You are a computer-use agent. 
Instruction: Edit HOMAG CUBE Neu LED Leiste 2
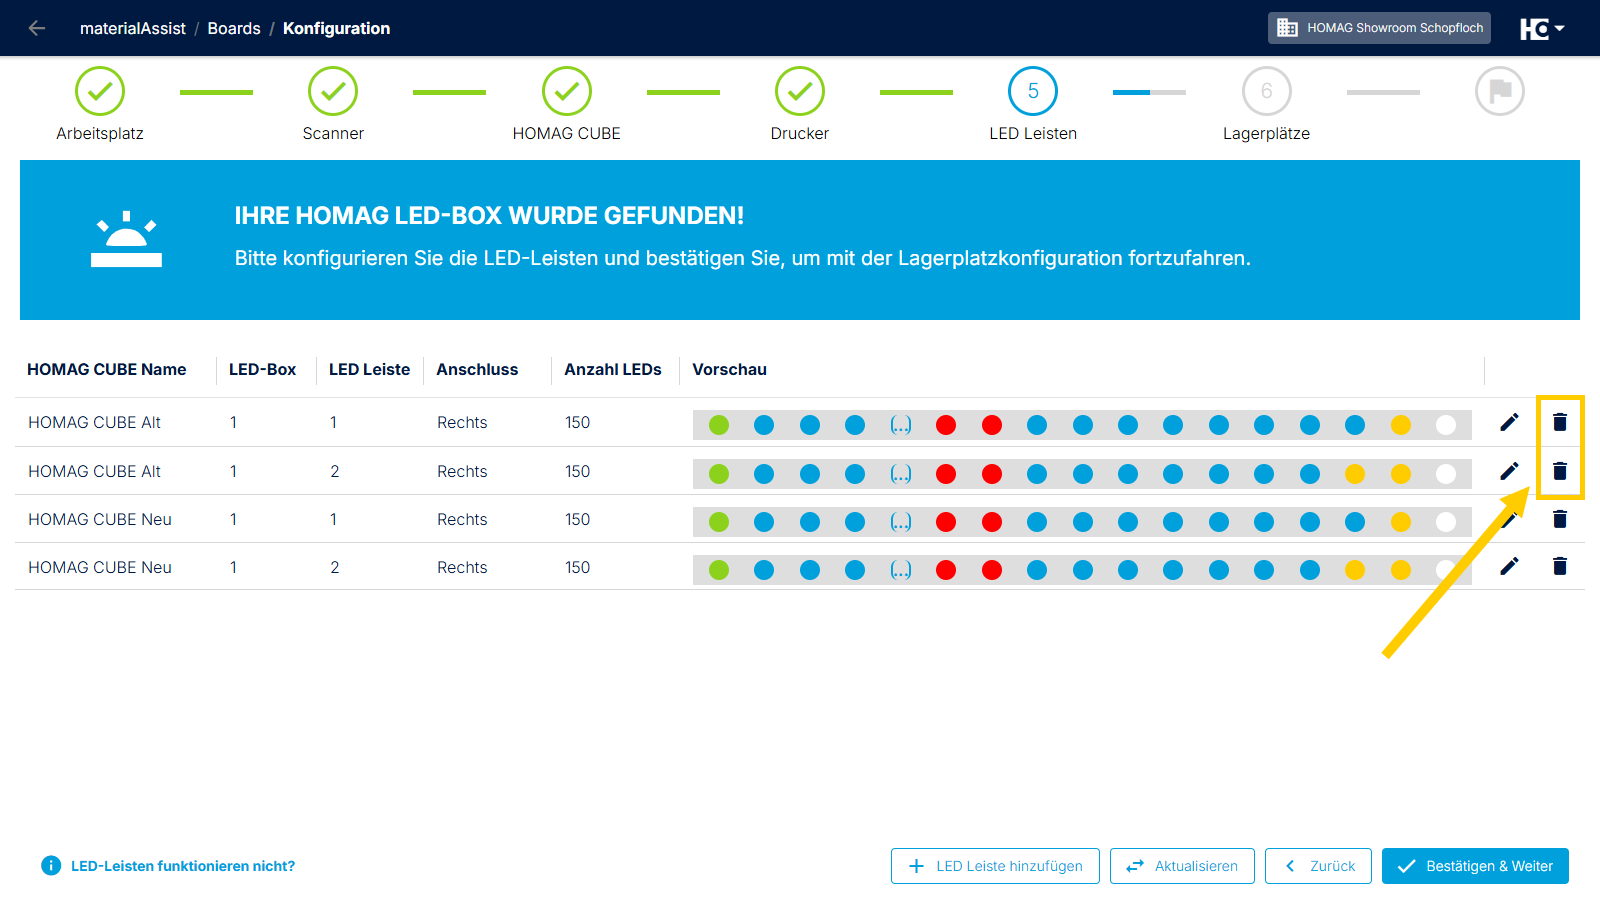tap(1509, 566)
